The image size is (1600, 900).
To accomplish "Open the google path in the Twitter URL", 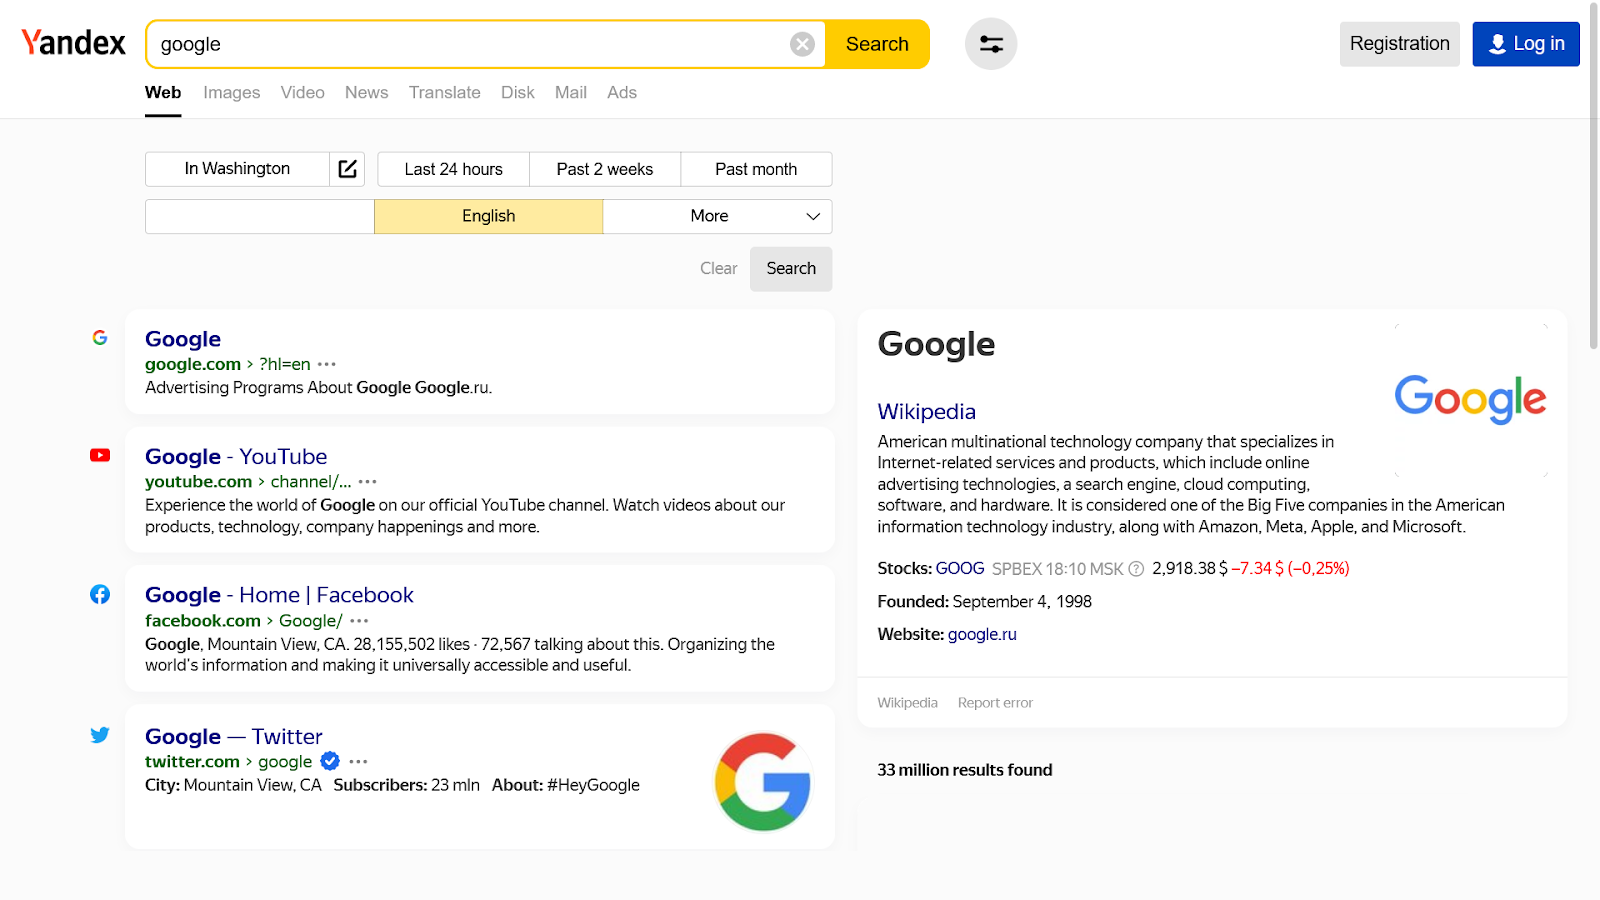I will [x=285, y=761].
